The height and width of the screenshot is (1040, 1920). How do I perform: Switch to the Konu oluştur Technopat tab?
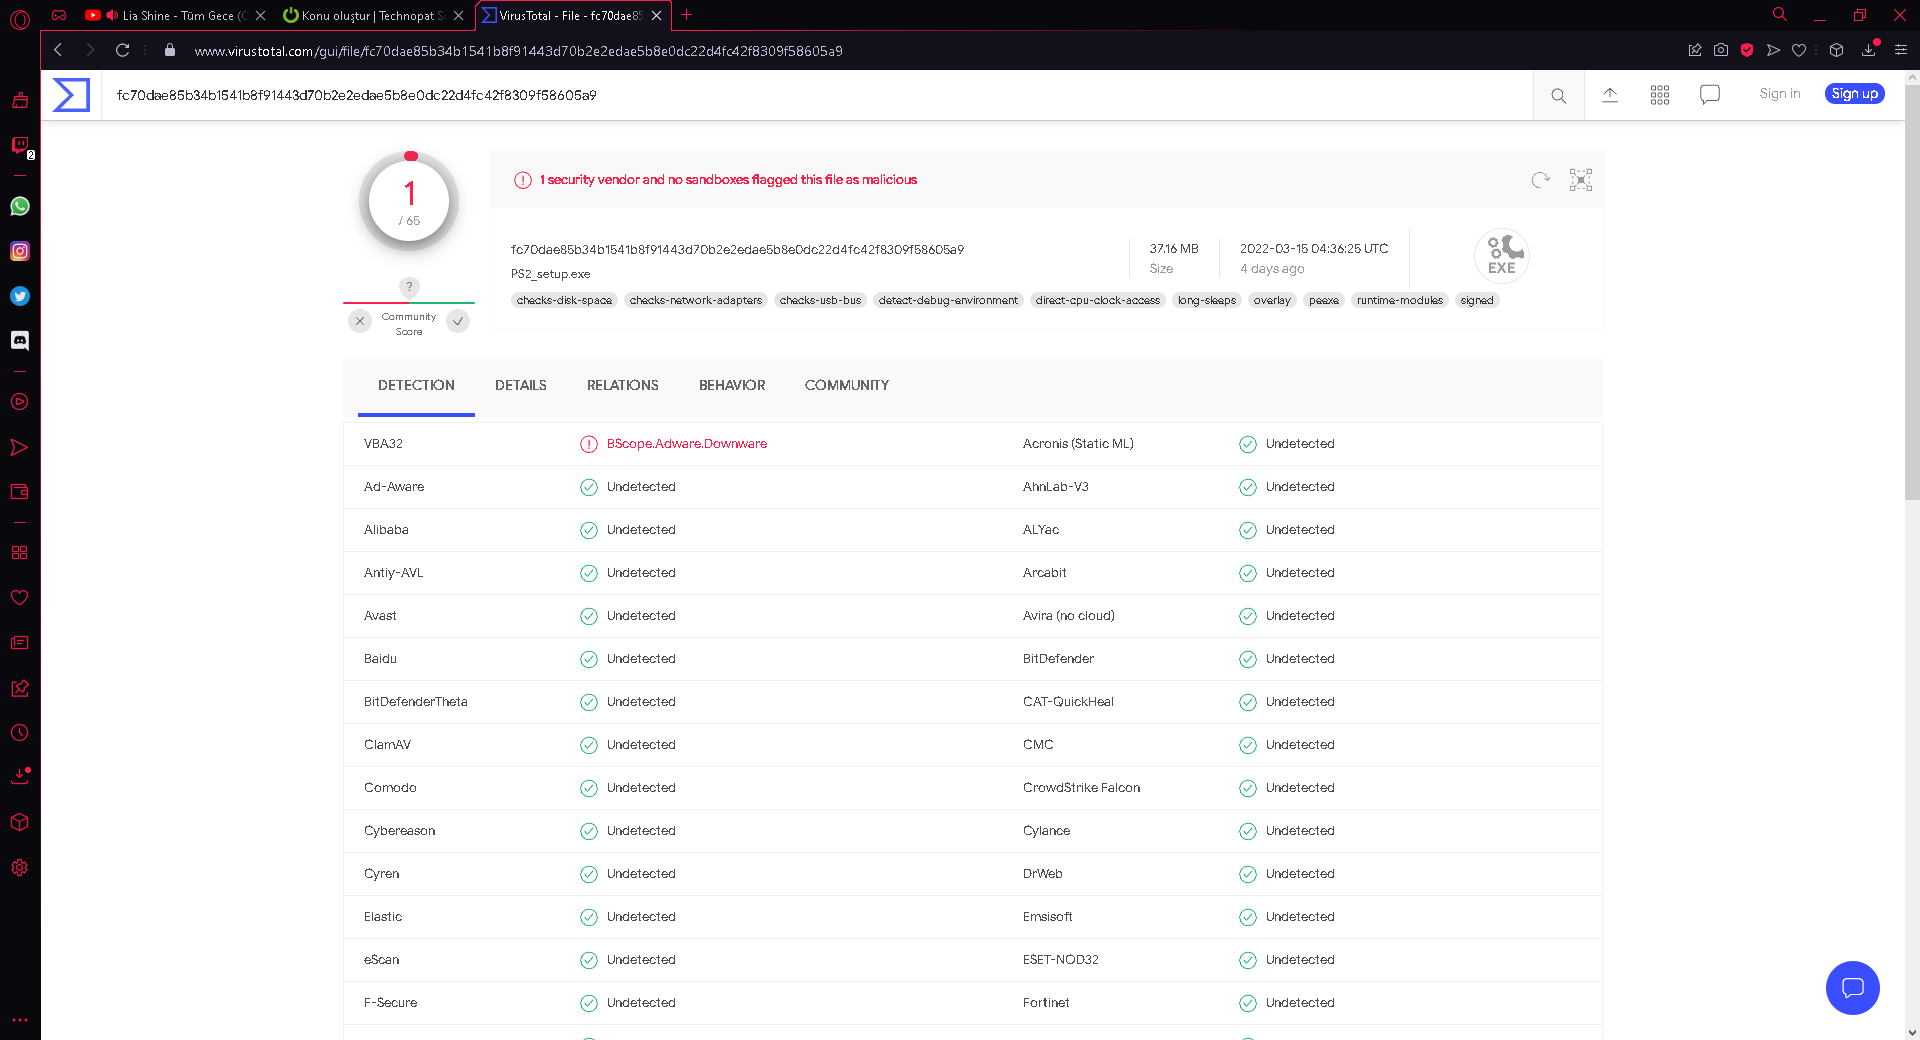373,15
